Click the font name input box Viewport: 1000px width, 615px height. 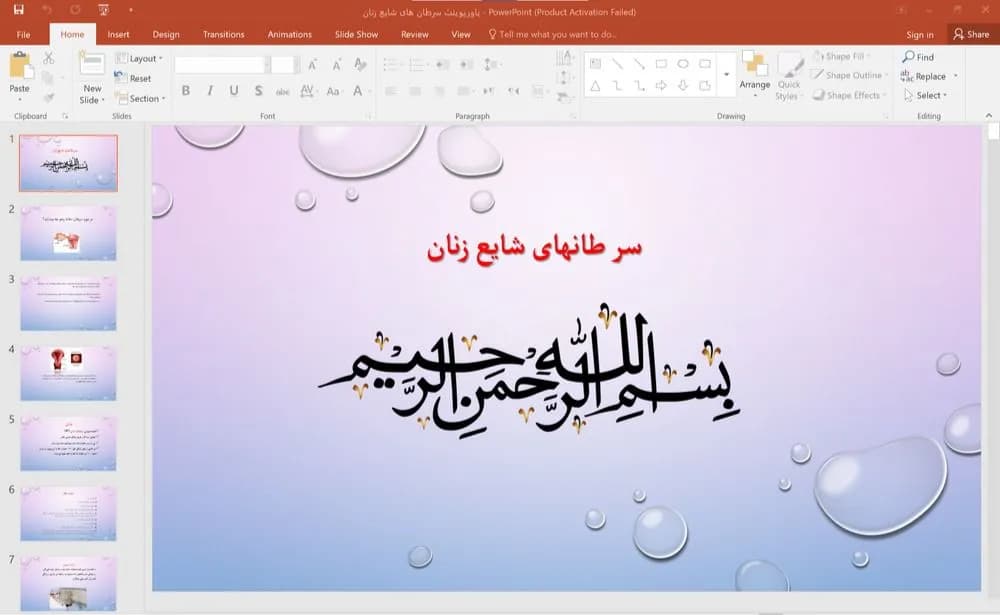[219, 64]
